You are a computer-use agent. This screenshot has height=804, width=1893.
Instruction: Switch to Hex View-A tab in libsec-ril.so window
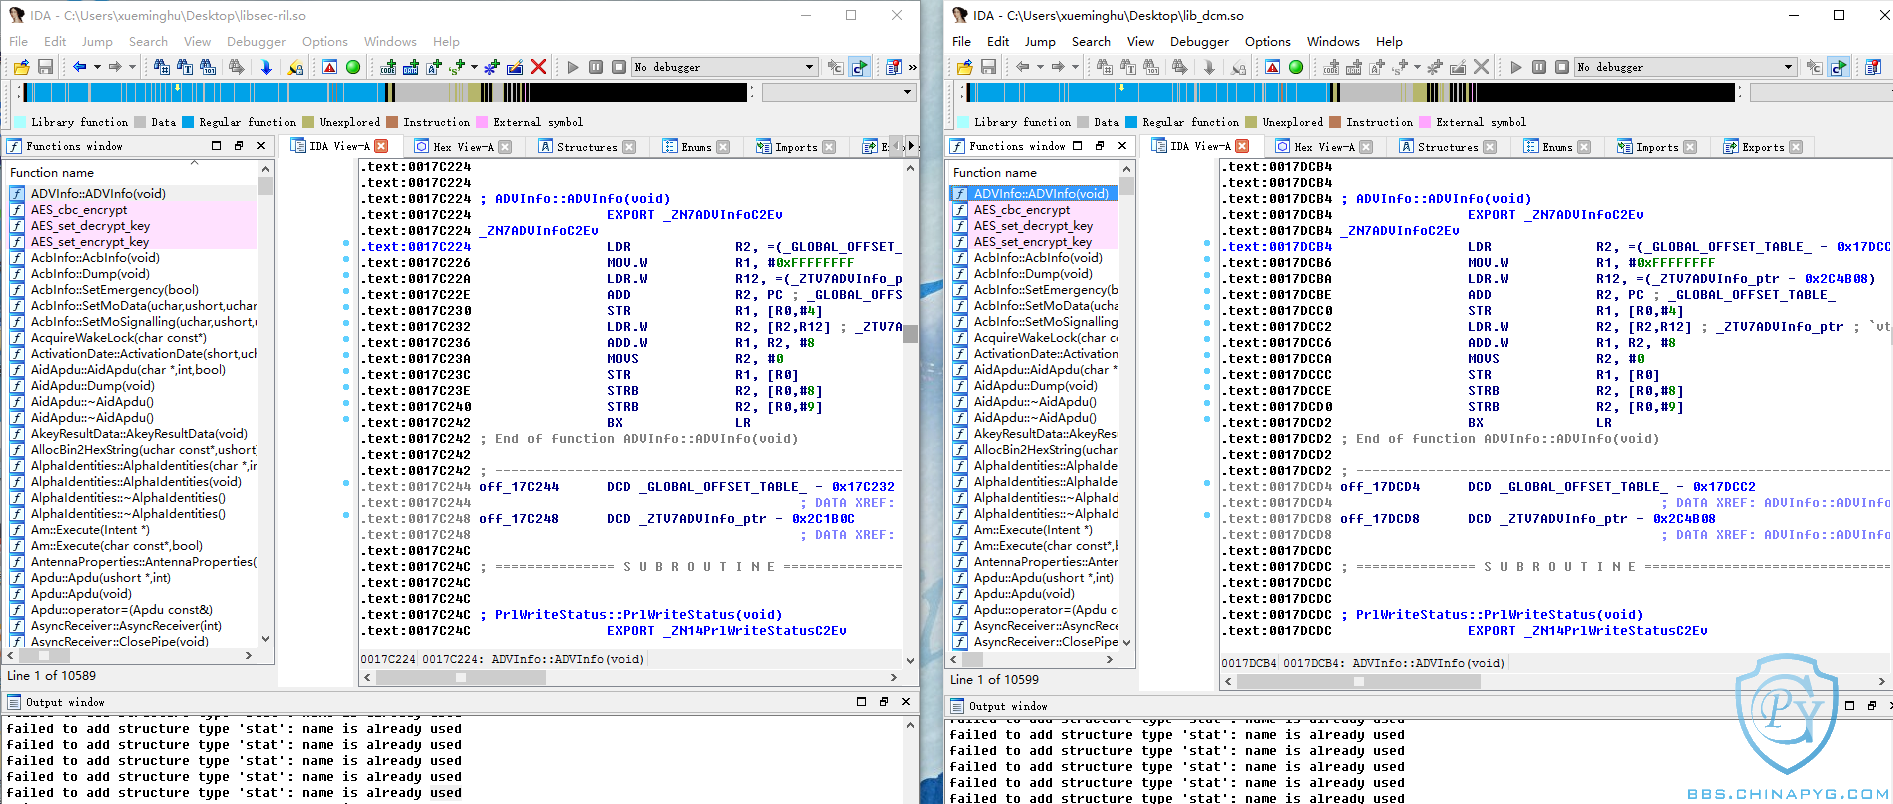click(465, 147)
